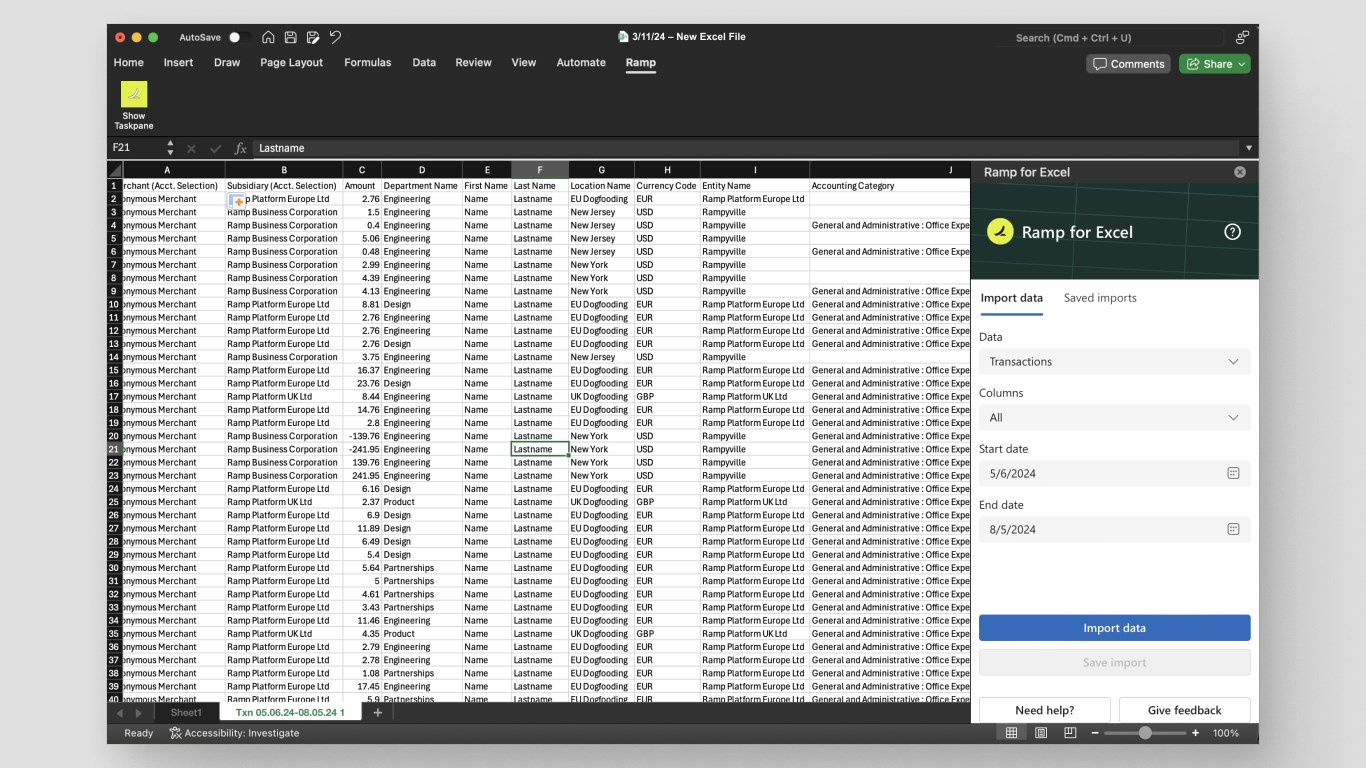Screen dimensions: 1366x768
Task: Close the Ramp for Excel taskpane
Action: (1240, 172)
